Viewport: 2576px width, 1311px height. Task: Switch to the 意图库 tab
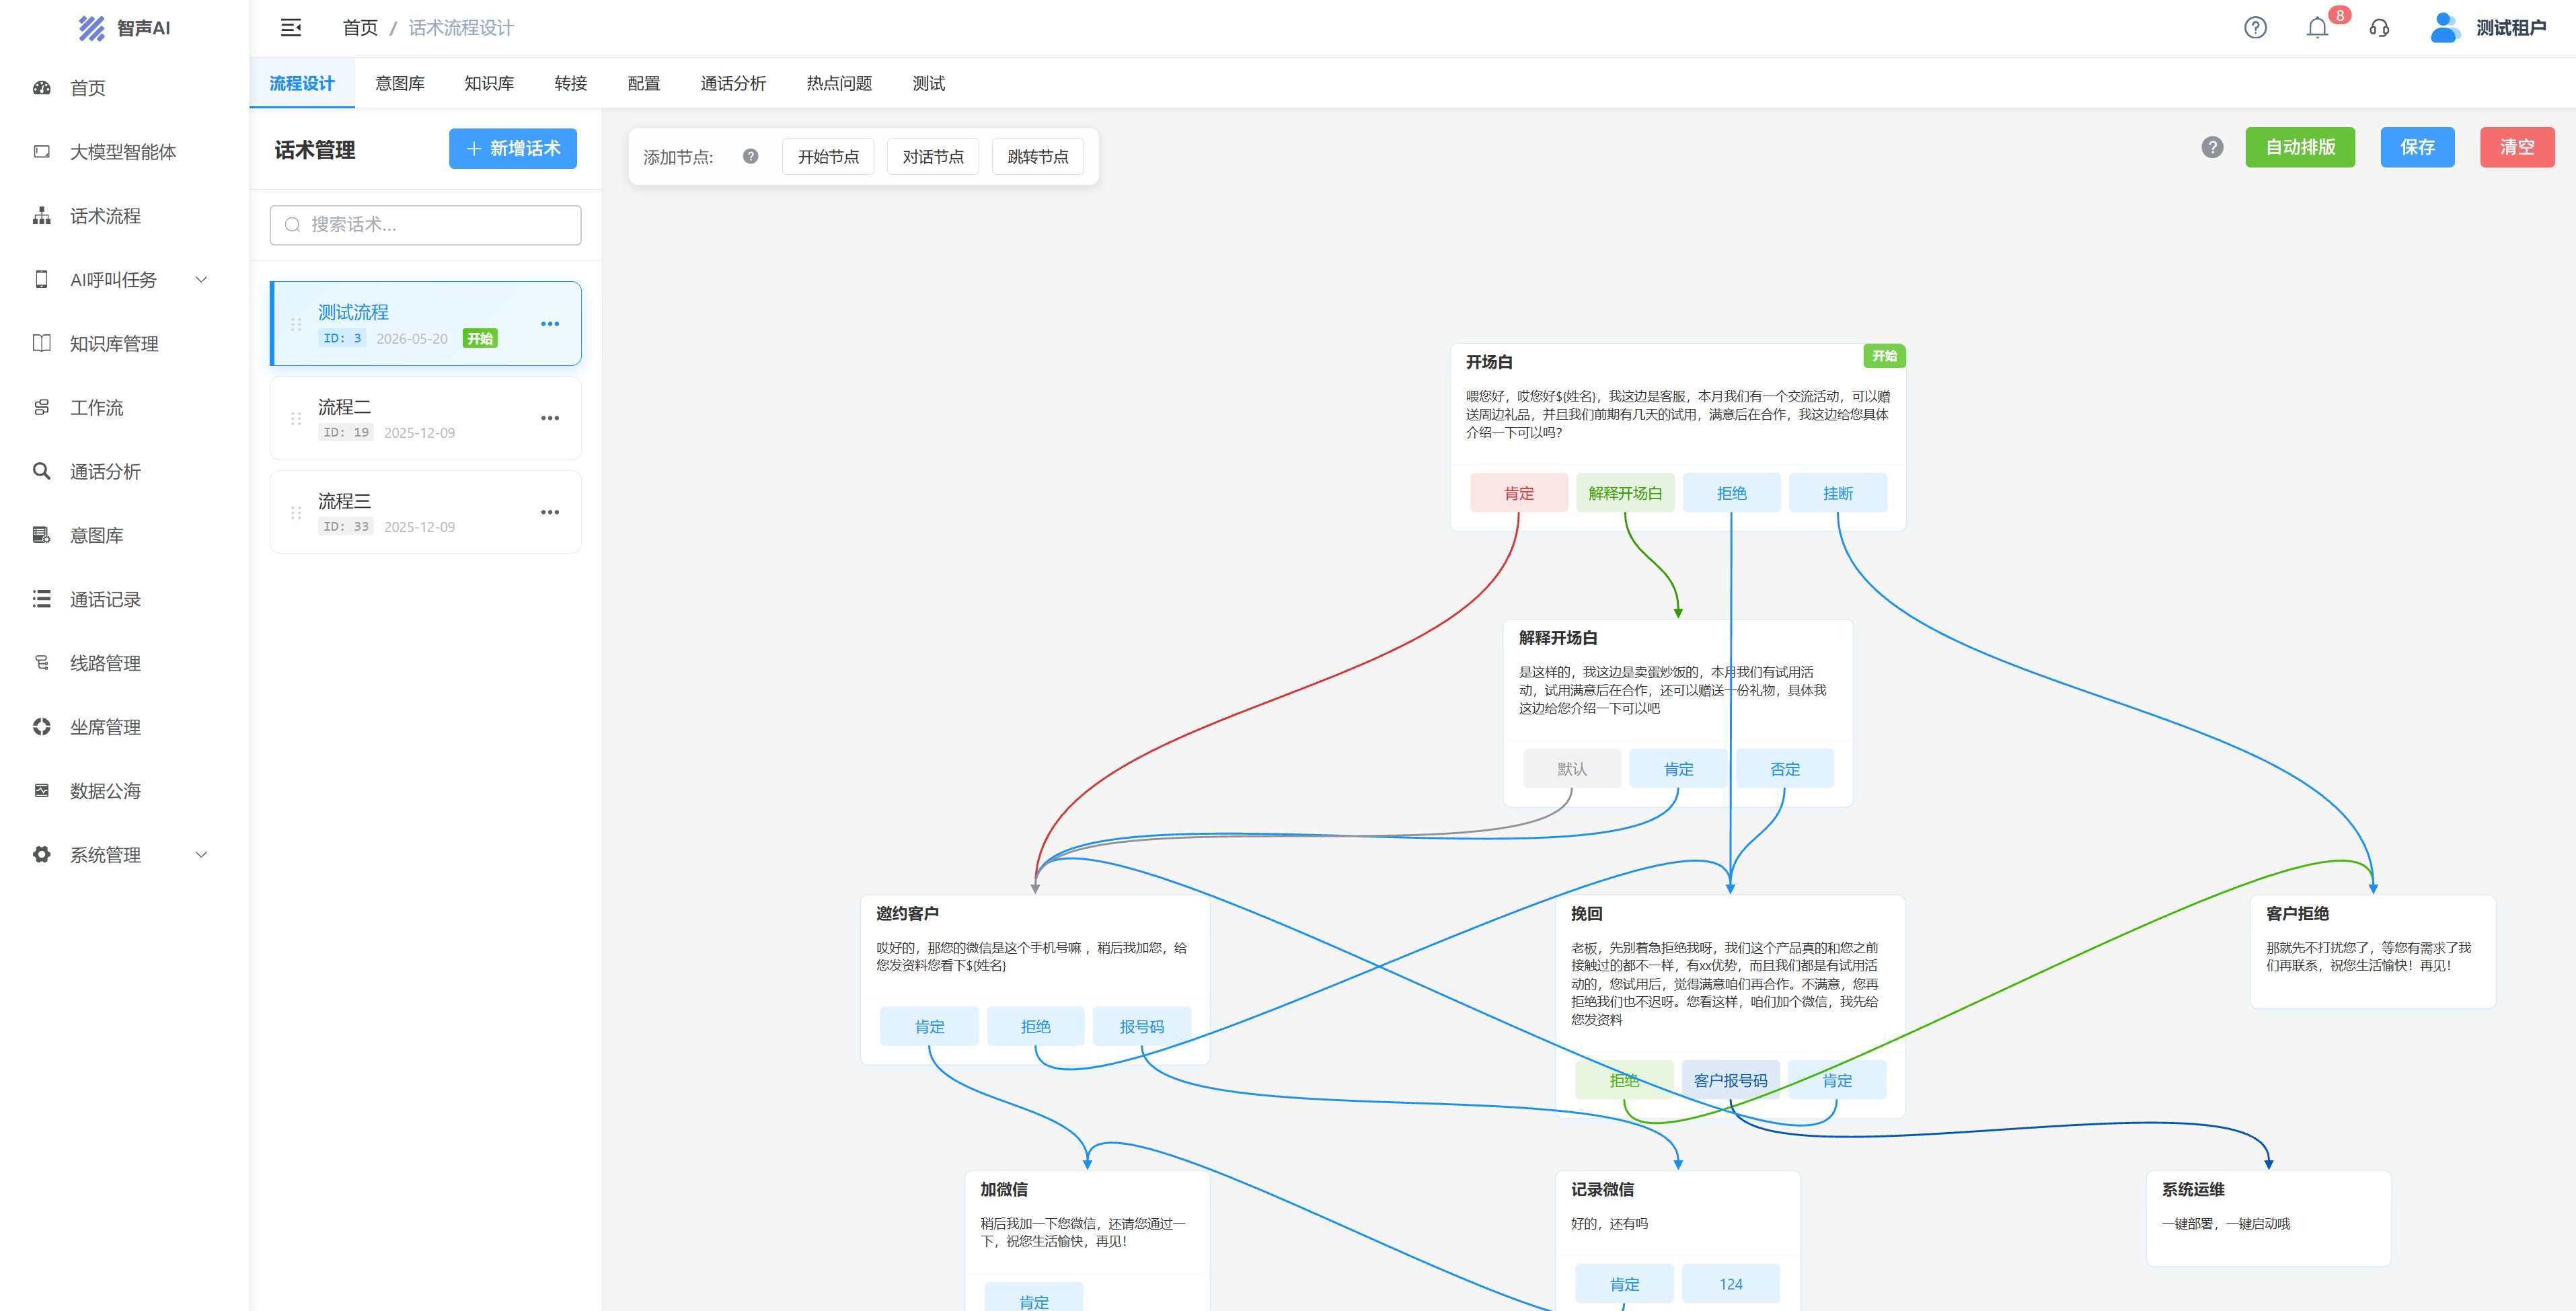(x=400, y=83)
